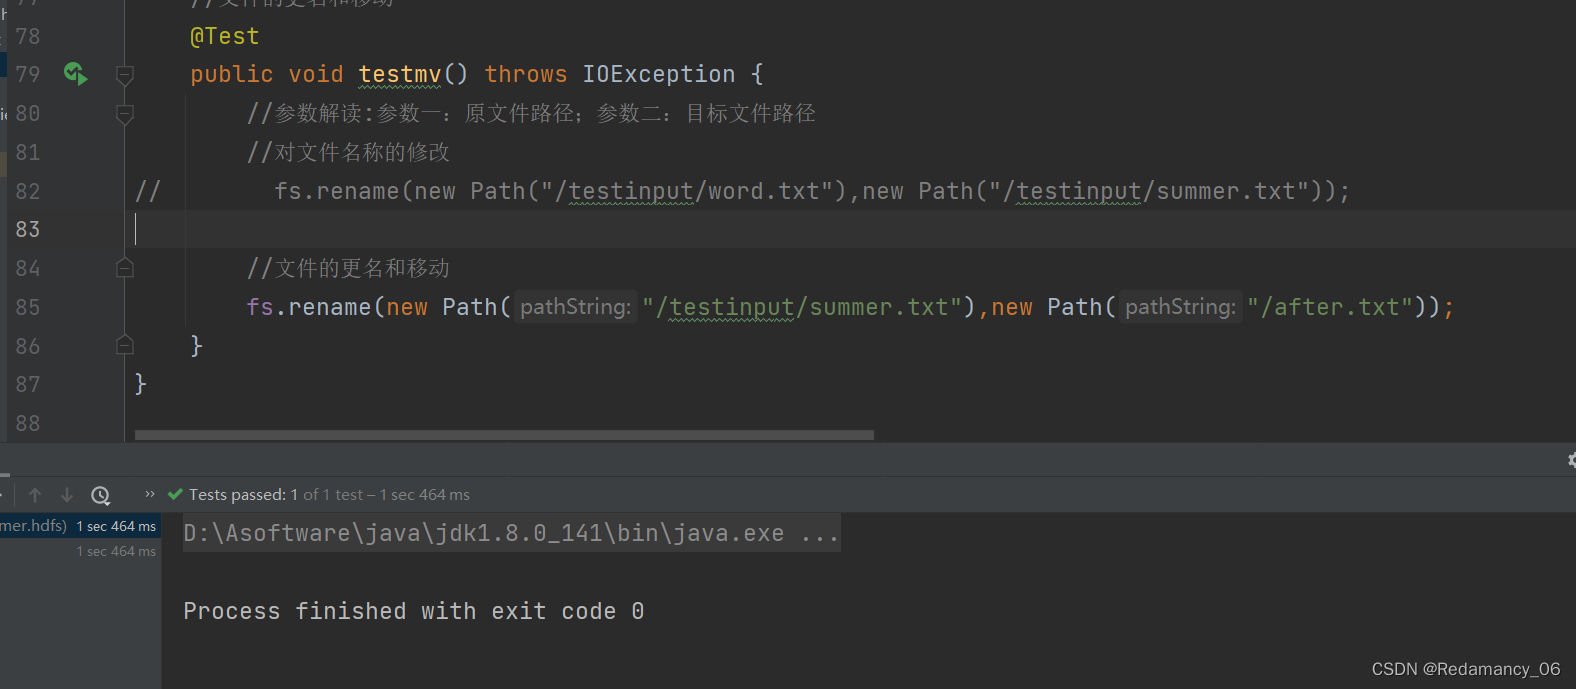
Task: Select next failed test down arrow
Action: click(x=67, y=495)
